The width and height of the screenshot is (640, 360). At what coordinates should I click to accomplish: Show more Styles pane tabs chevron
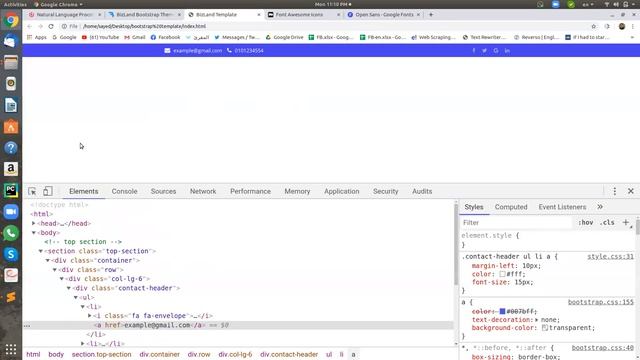600,207
